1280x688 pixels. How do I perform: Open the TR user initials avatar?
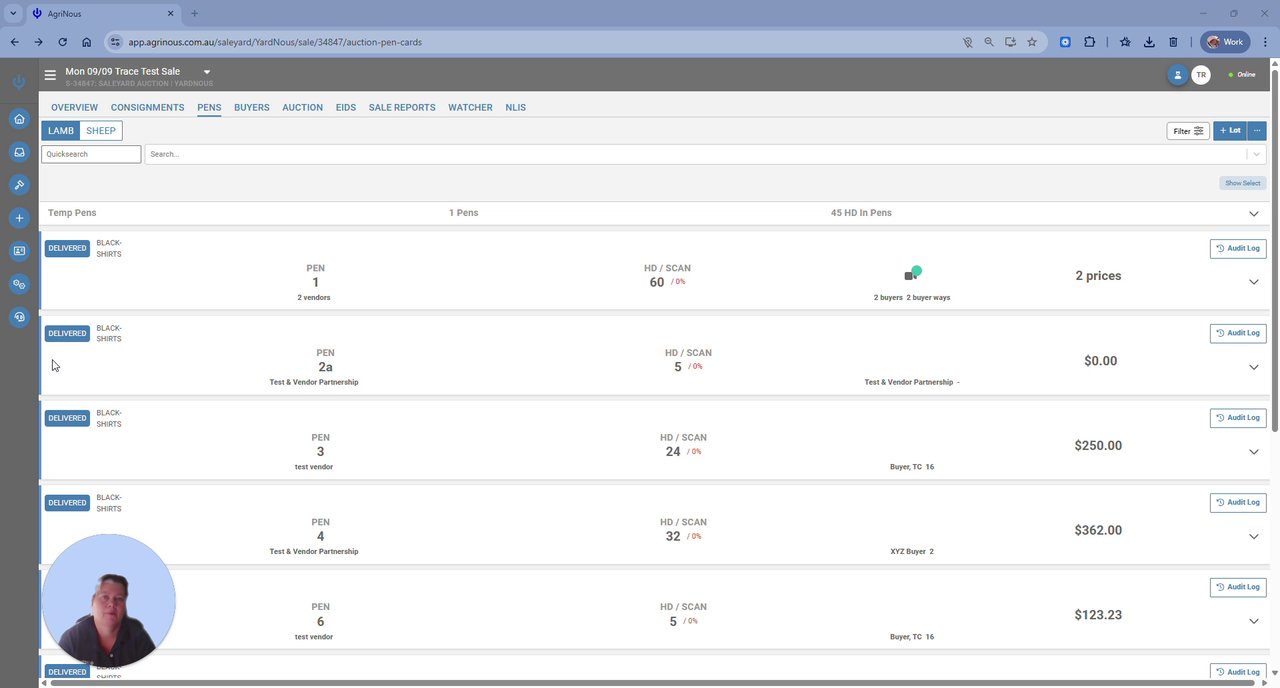tap(1201, 75)
